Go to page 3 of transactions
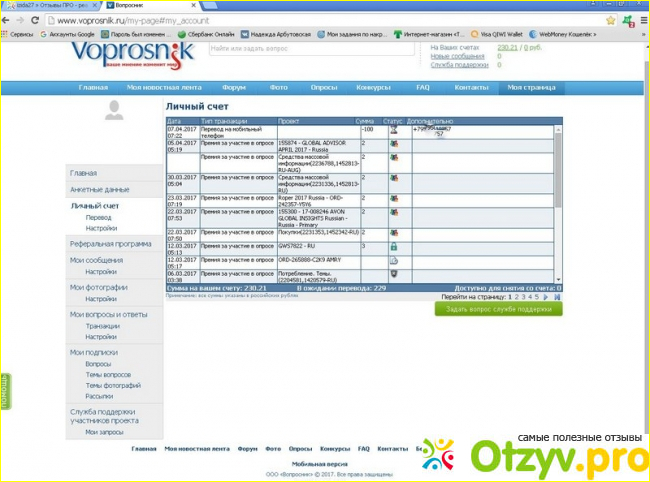 pyautogui.click(x=524, y=297)
